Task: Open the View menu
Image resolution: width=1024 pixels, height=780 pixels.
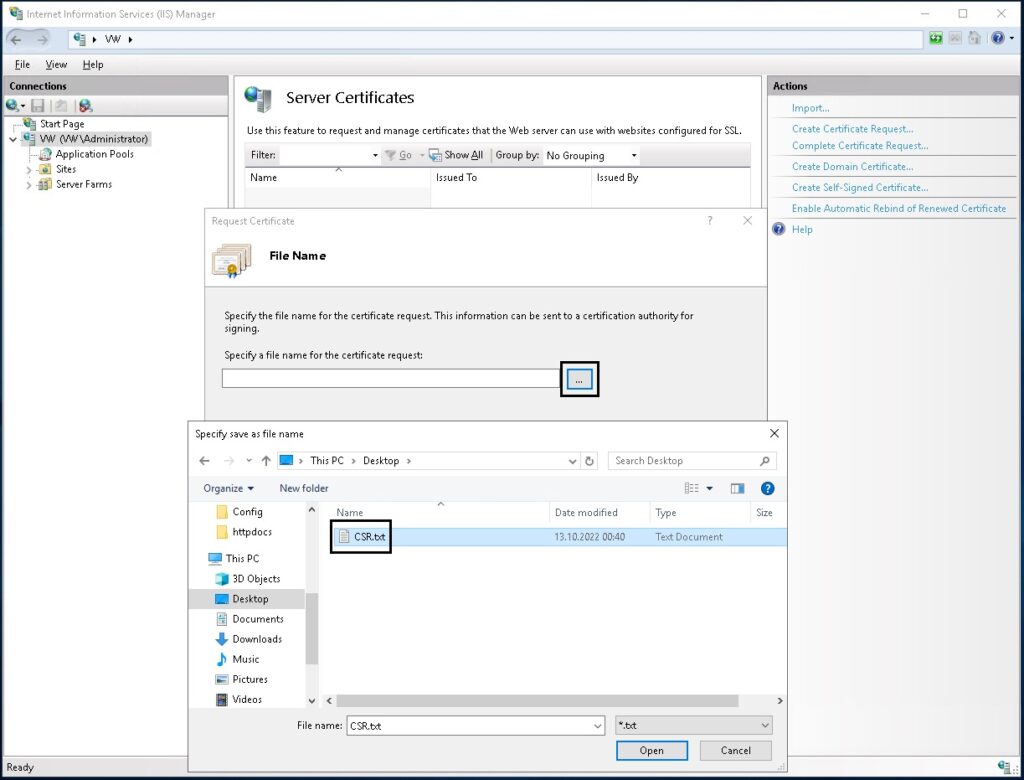Action: (56, 64)
